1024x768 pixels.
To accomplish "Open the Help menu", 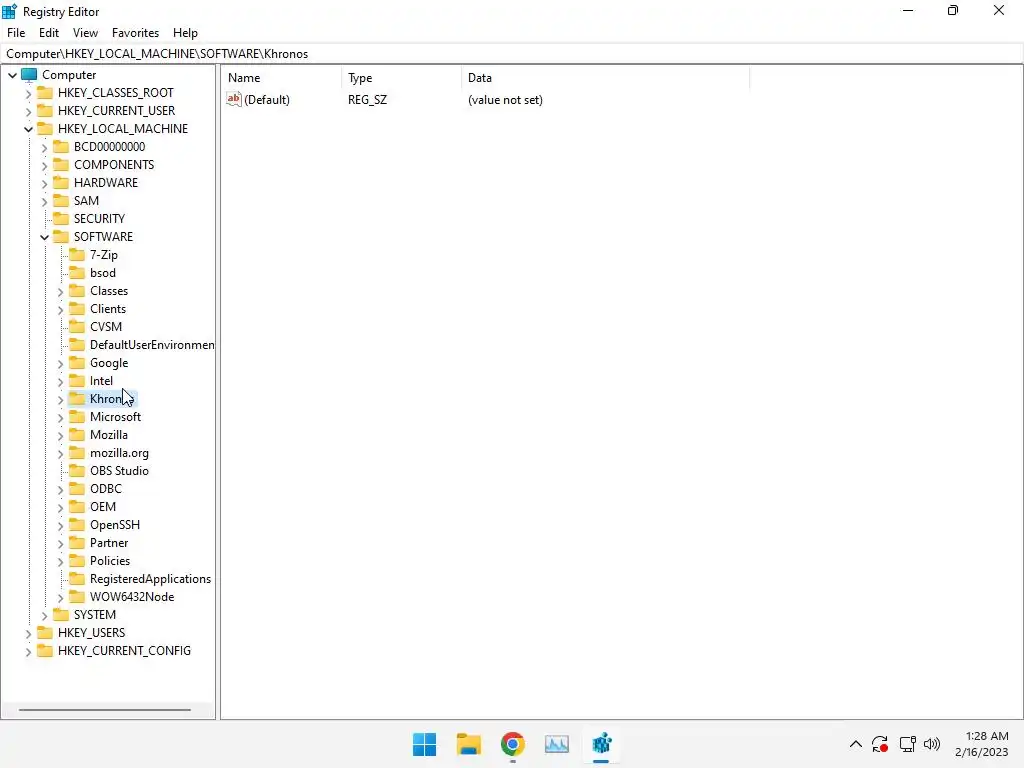I will [x=185, y=33].
